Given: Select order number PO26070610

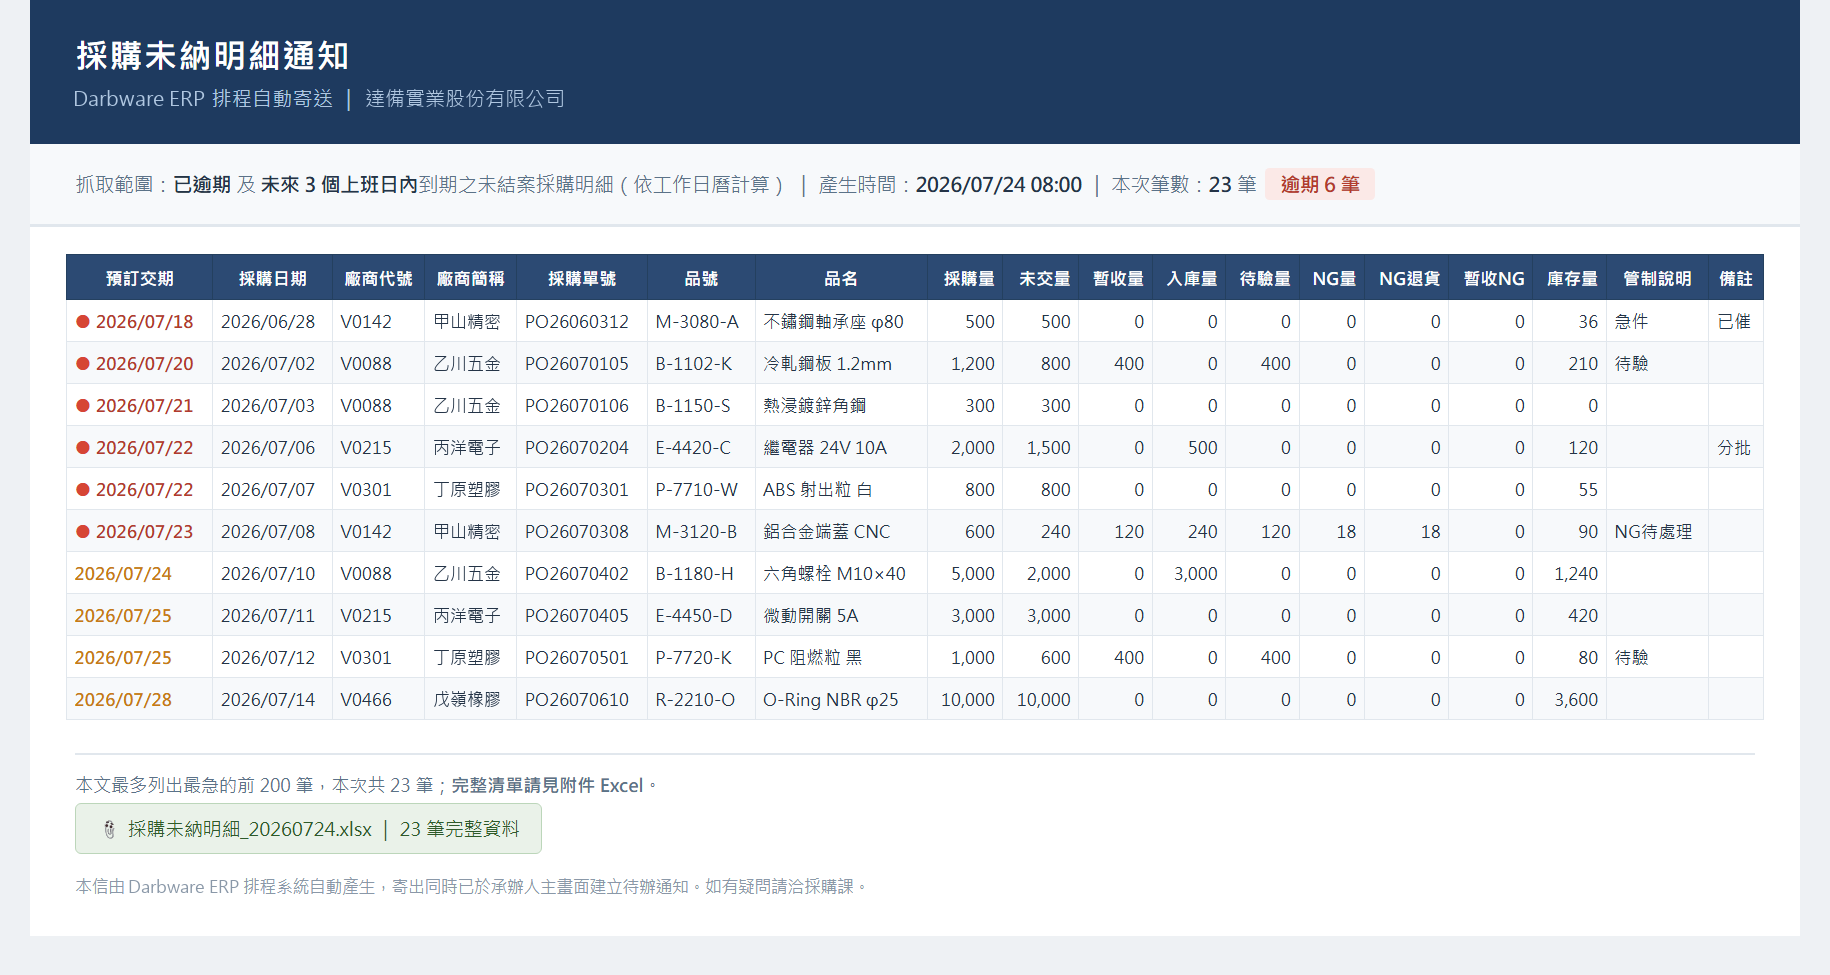Looking at the screenshot, I should (x=577, y=700).
